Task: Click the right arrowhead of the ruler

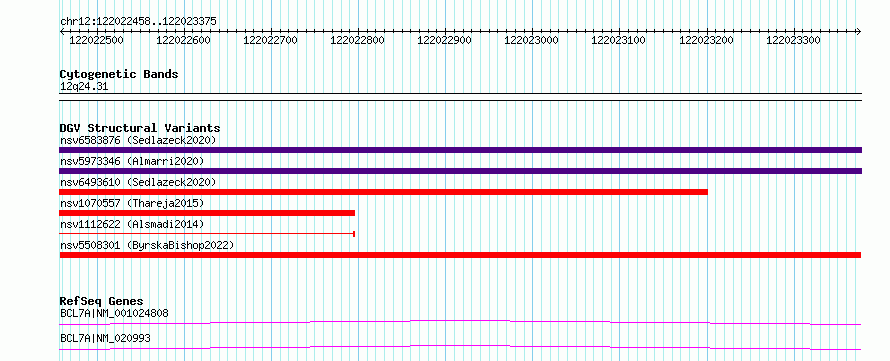Action: pos(859,31)
